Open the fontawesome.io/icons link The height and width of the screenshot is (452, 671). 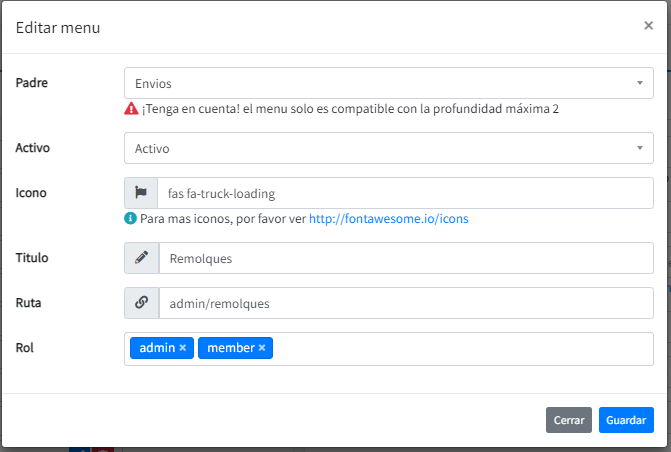pos(388,218)
